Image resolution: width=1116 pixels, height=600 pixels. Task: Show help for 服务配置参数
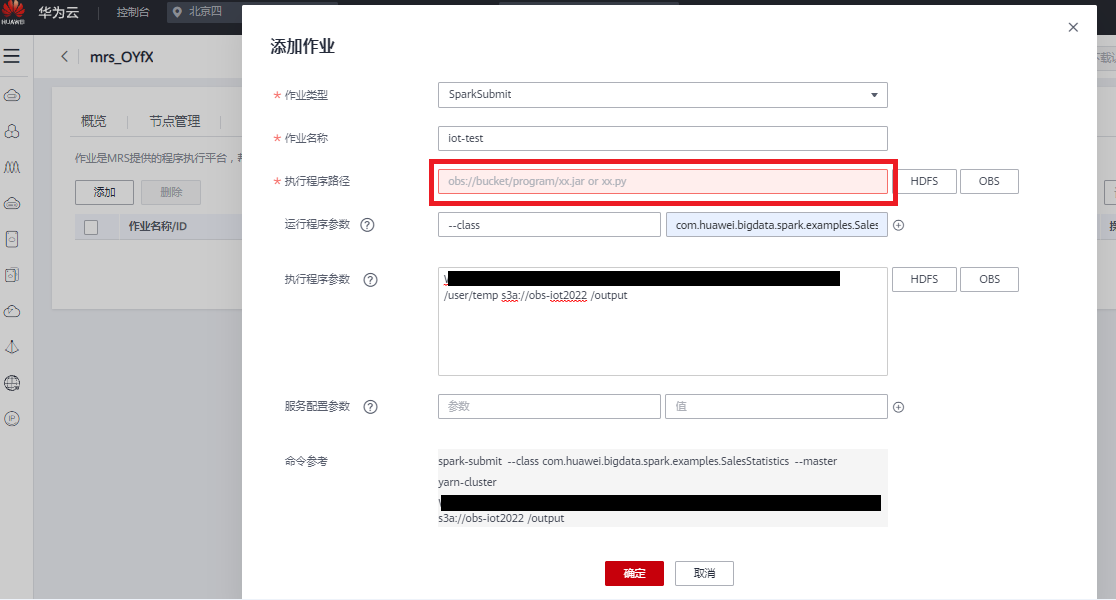370,407
